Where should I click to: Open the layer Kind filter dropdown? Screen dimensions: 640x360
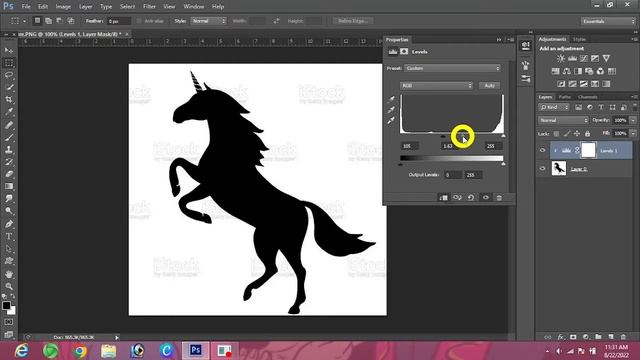[x=554, y=107]
